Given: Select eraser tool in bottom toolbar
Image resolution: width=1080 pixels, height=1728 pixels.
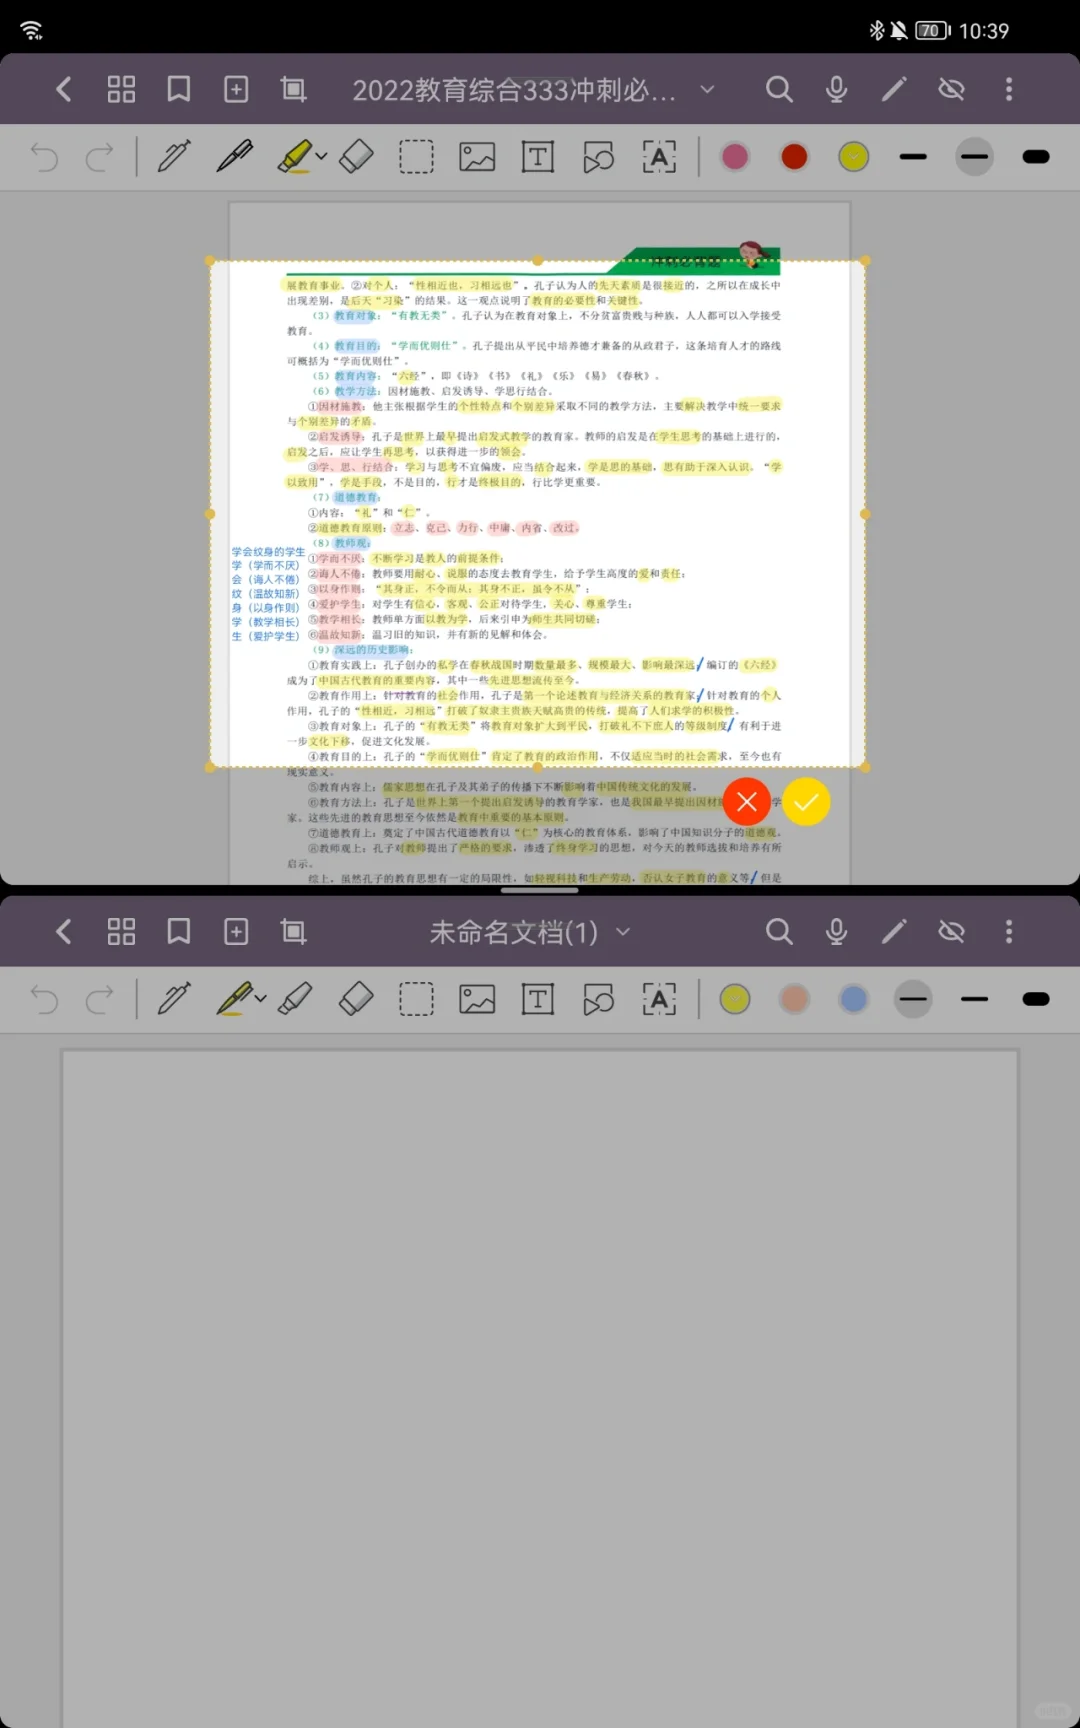Looking at the screenshot, I should click(x=356, y=999).
